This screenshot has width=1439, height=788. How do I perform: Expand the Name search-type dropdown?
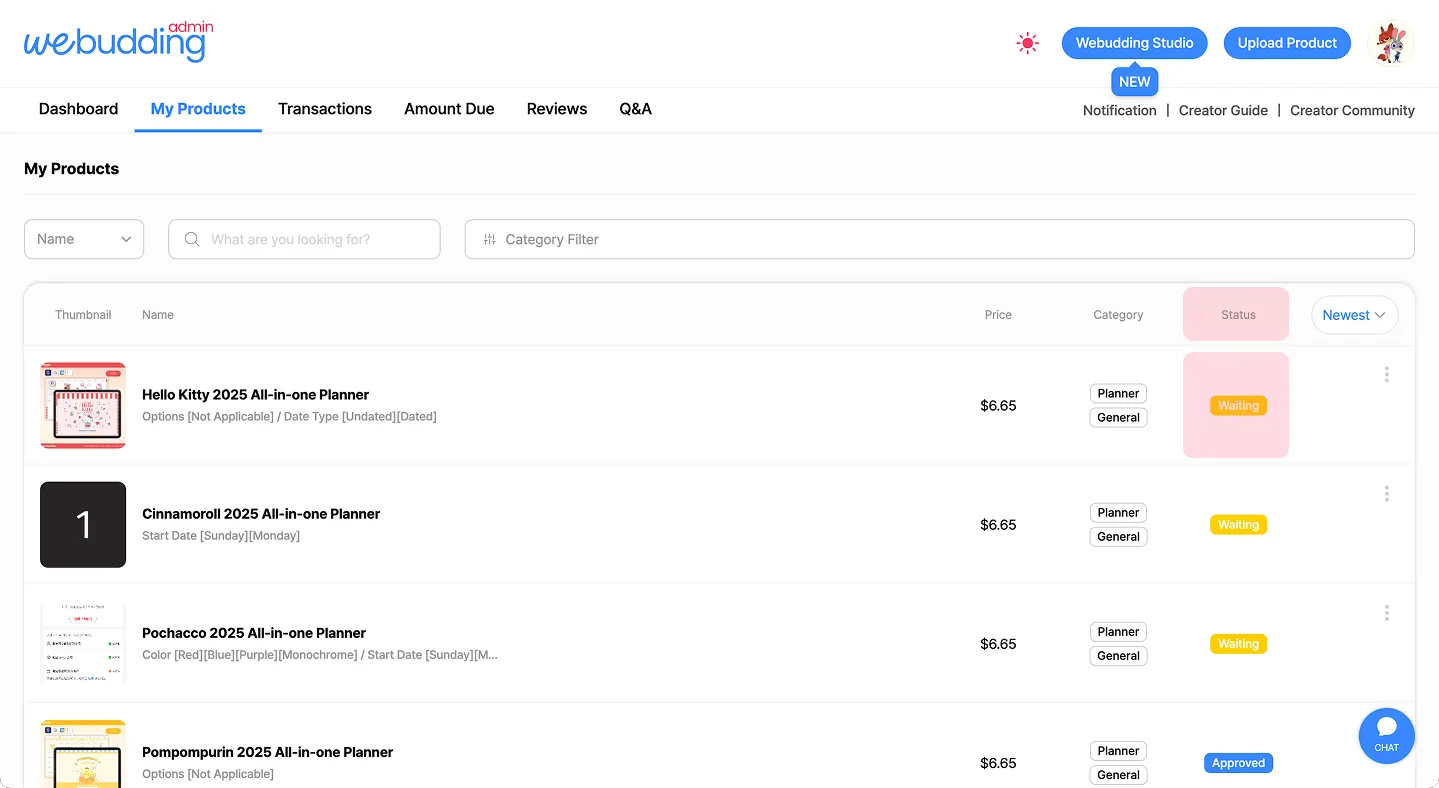[x=84, y=239]
